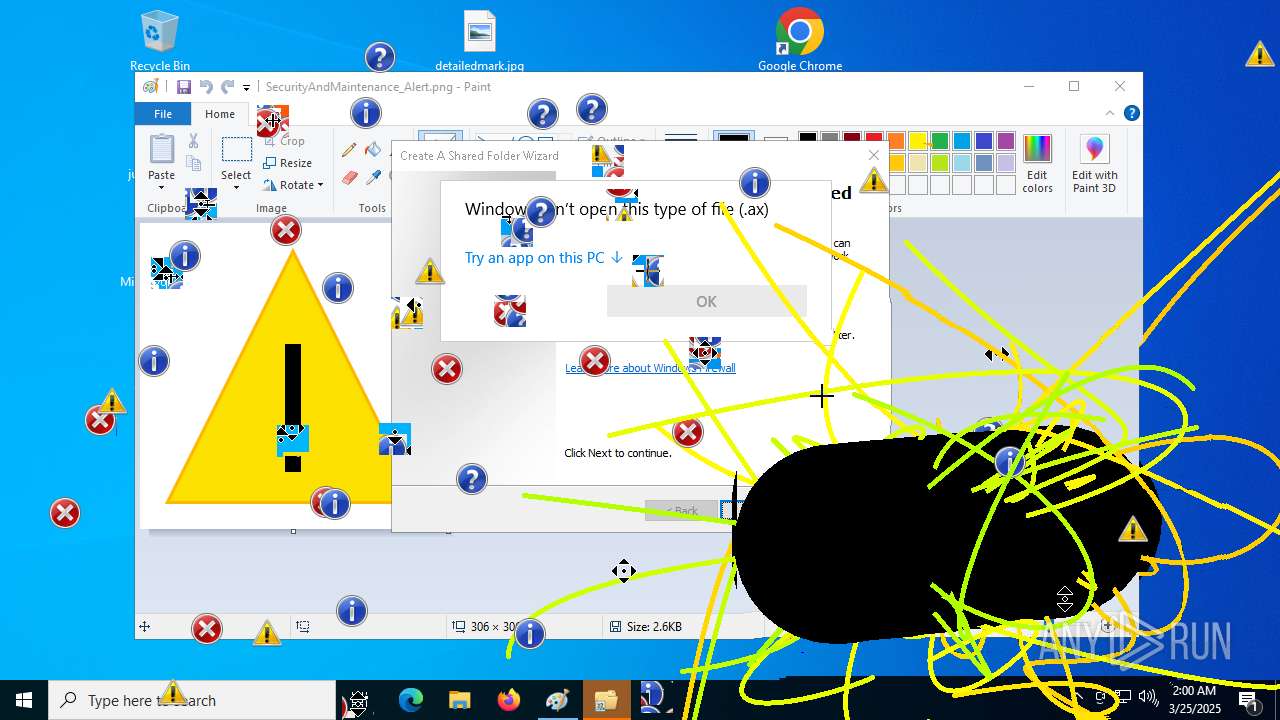
Task: Click the Resize image option
Action: [288, 163]
